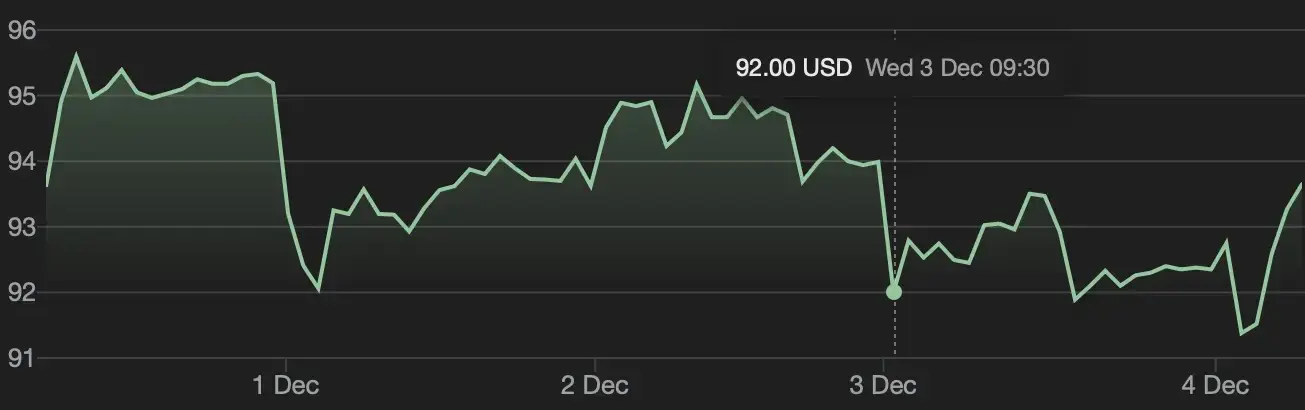Click the leftmost start of the price line
This screenshot has height=410, width=1305.
coord(47,185)
